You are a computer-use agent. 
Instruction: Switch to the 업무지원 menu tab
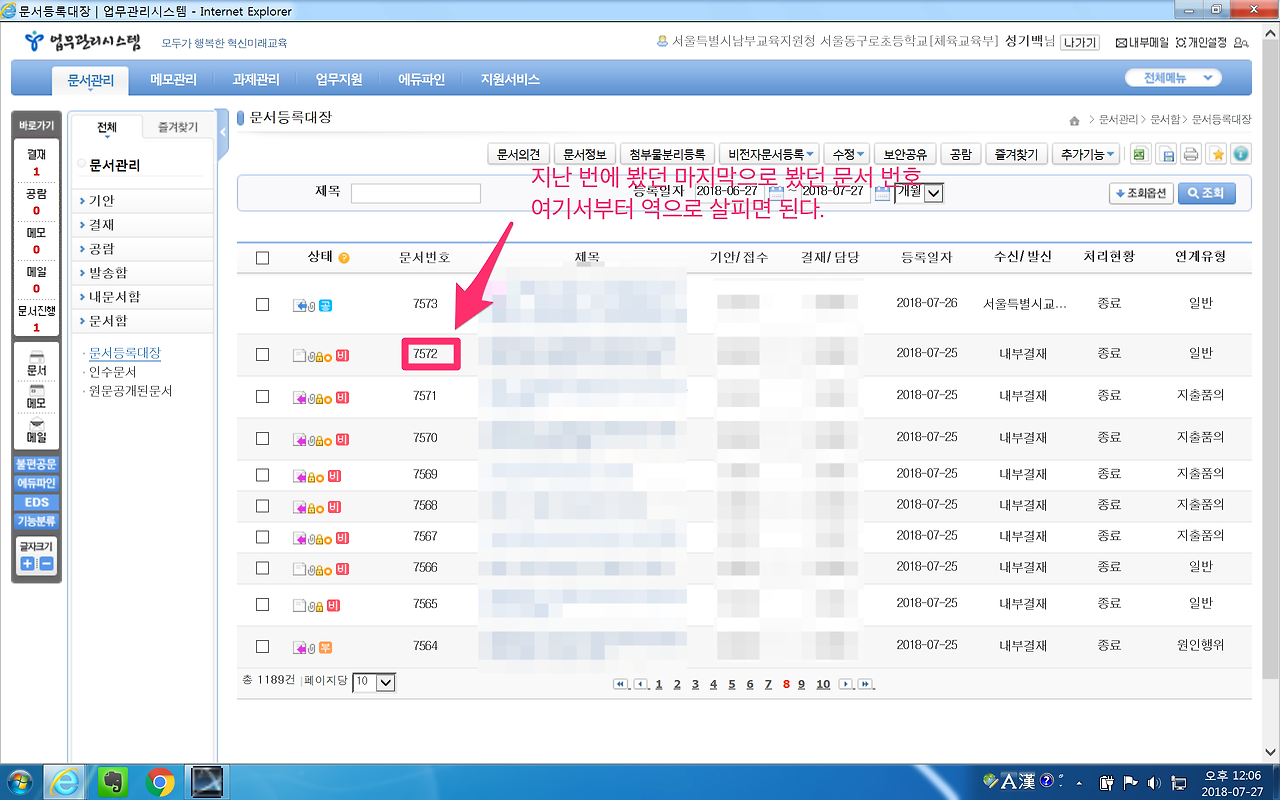coord(338,80)
